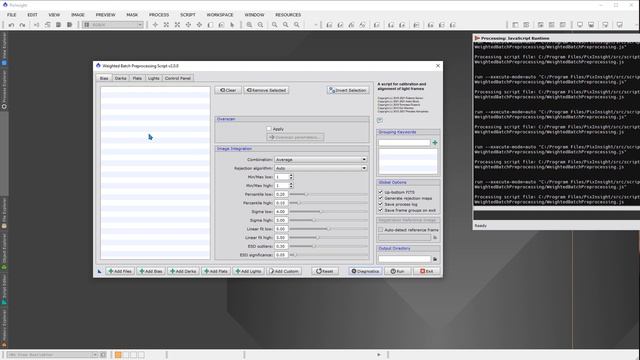Viewport: 640px width, 360px height.
Task: Click the Redo arrow in the toolbar
Action: (22, 25)
